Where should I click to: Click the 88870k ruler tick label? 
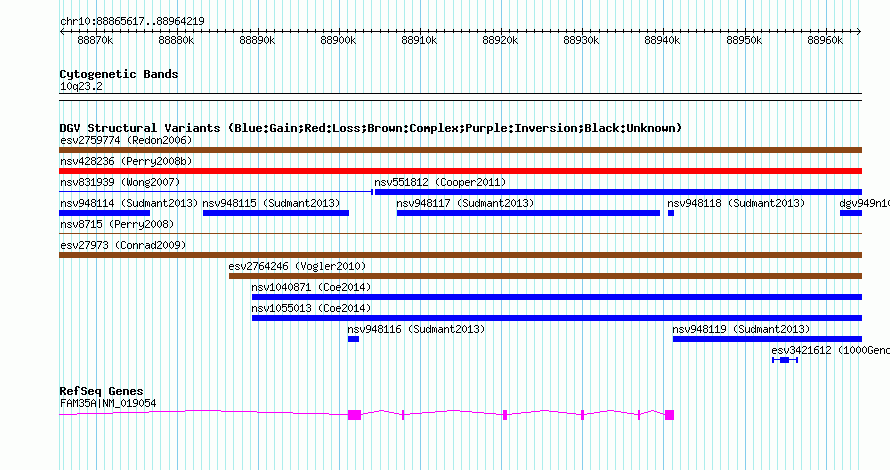click(95, 41)
